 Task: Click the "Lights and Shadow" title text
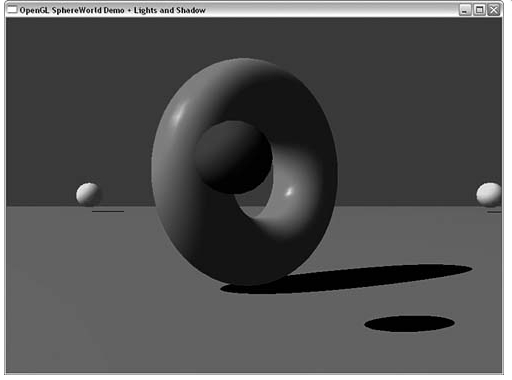[169, 10]
